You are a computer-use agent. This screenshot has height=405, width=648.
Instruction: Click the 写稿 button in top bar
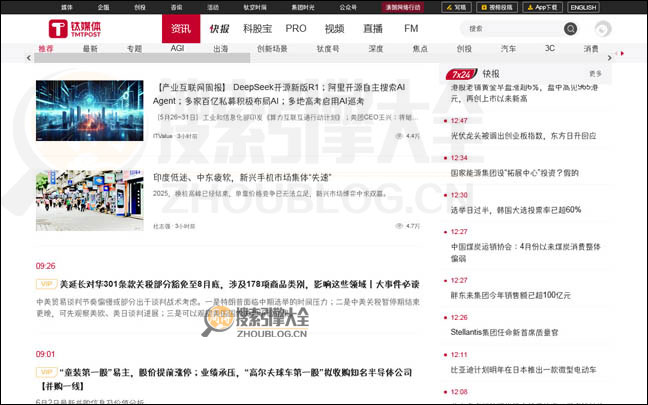(x=457, y=7)
